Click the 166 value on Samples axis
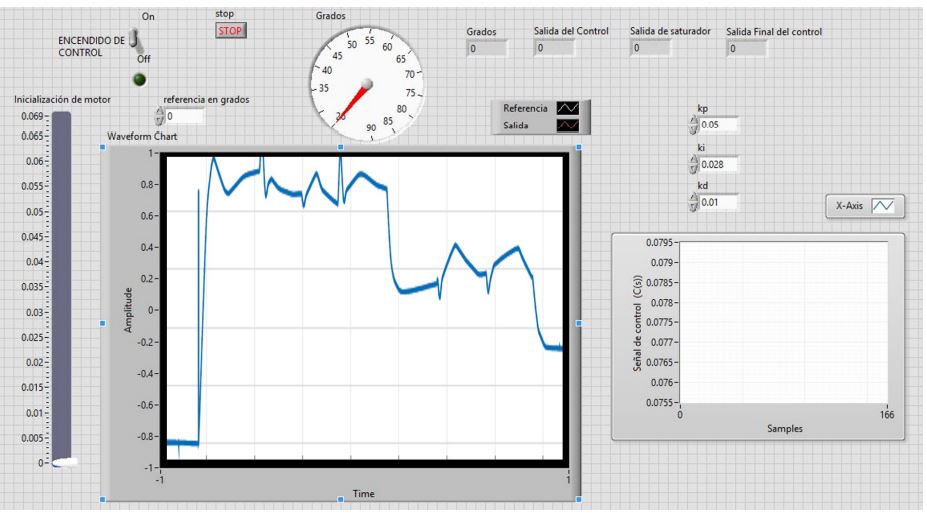Image resolution: width=927 pixels, height=517 pixels. (887, 415)
